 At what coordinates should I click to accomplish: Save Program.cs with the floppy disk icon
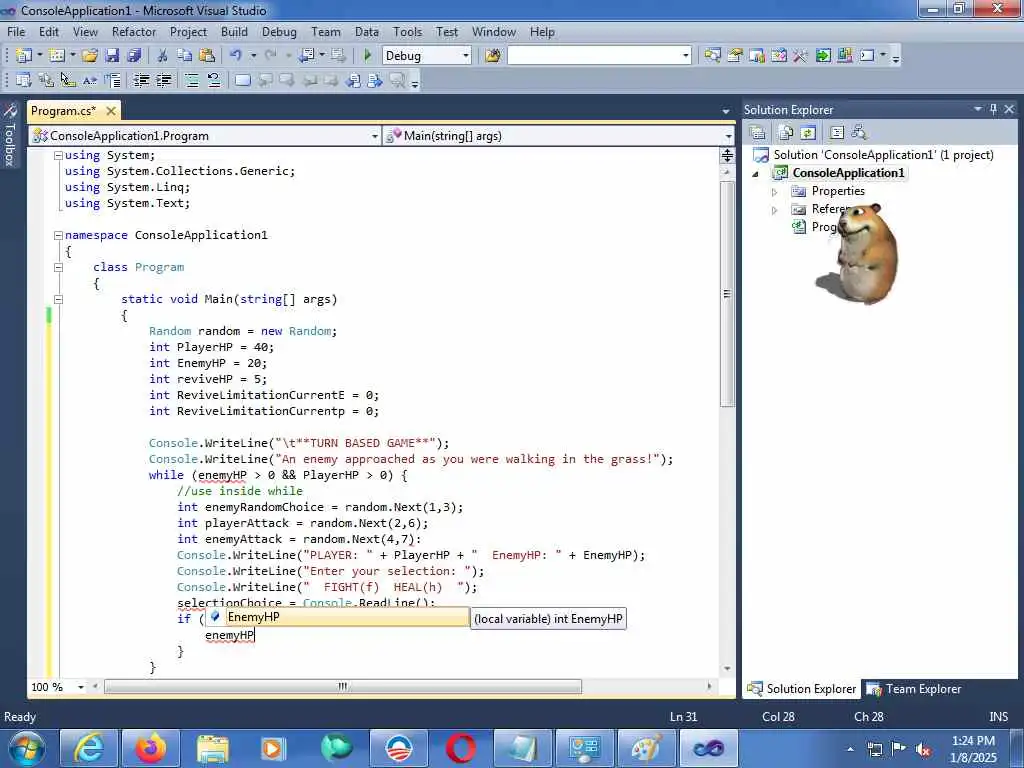click(112, 56)
